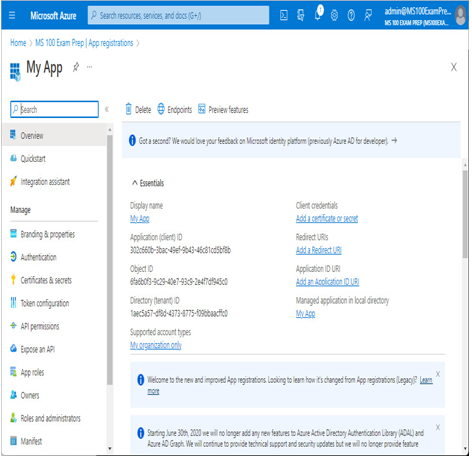The image size is (472, 457).
Task: Click Add an Application ID URI link
Action: [x=327, y=282]
